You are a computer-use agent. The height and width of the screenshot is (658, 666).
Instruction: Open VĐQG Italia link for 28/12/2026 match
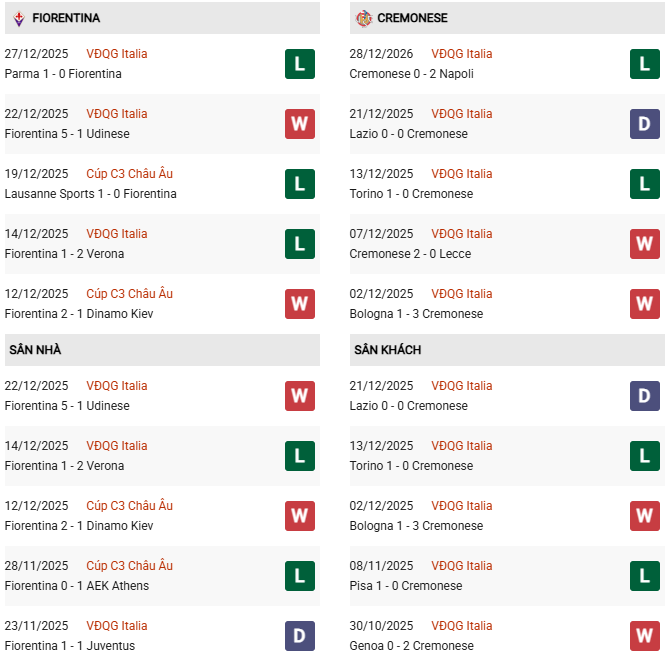pyautogui.click(x=461, y=54)
